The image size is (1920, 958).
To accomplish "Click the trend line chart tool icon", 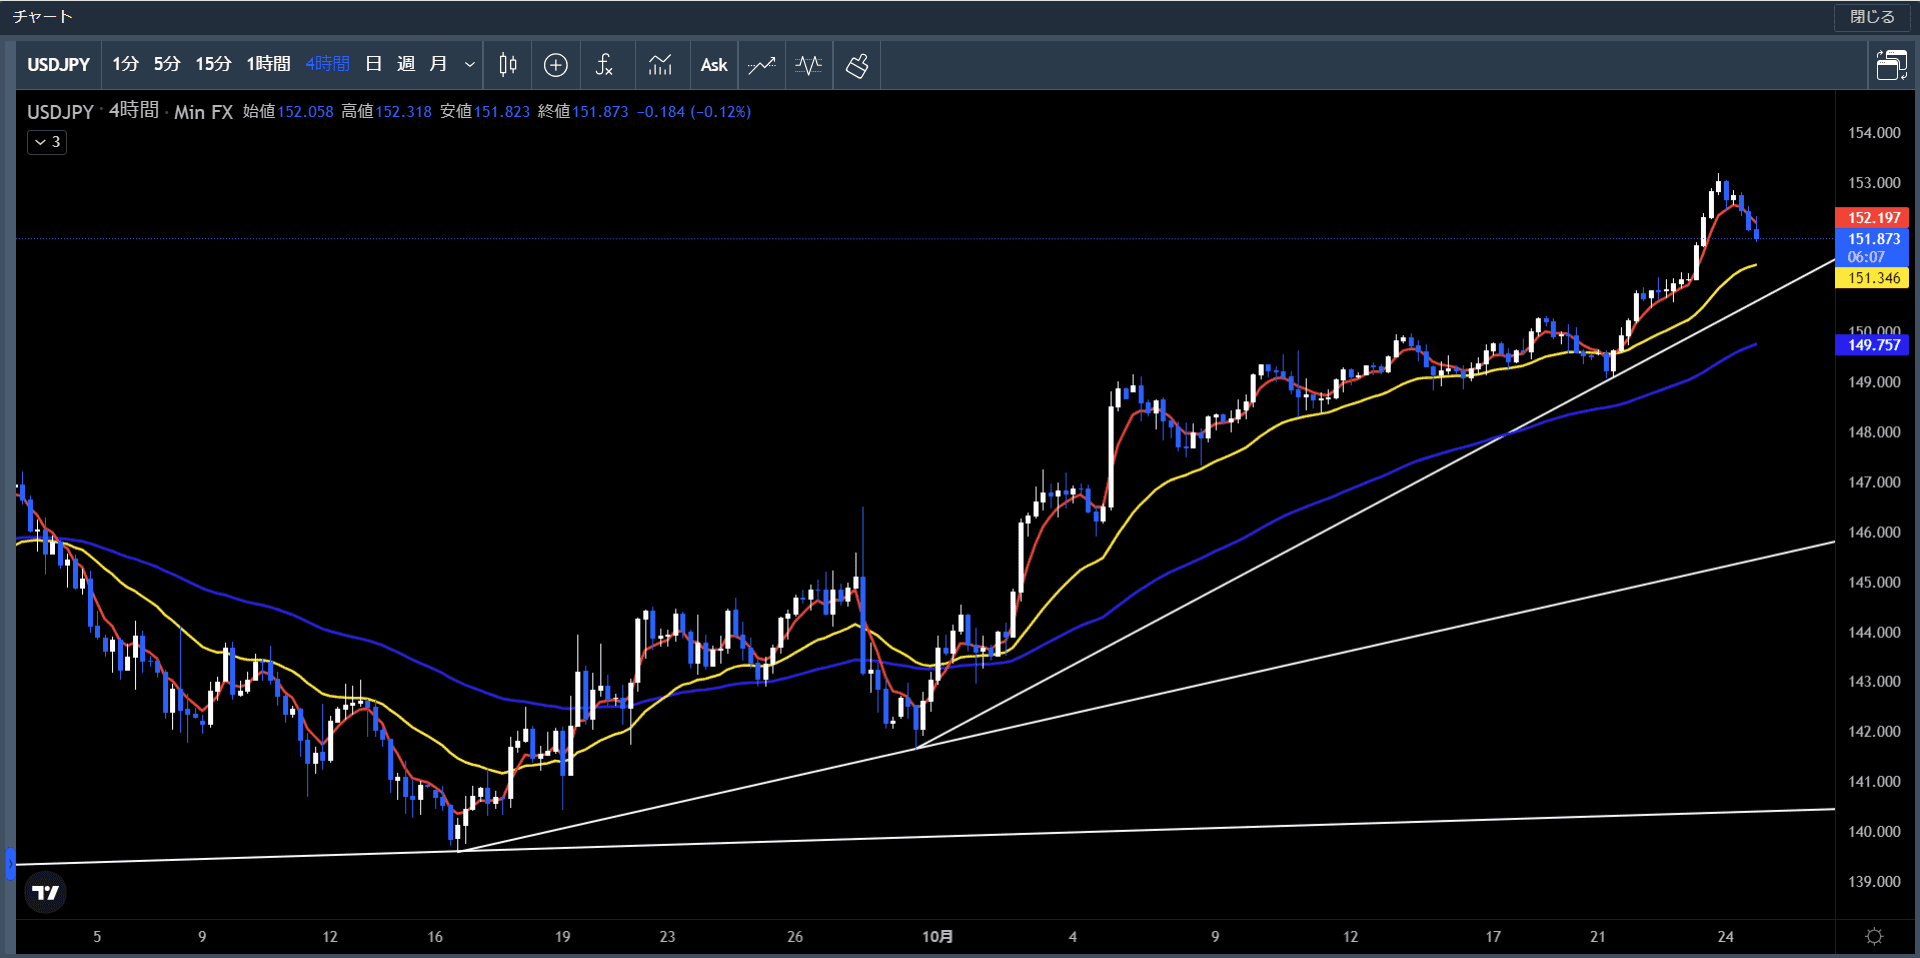I will pyautogui.click(x=762, y=65).
